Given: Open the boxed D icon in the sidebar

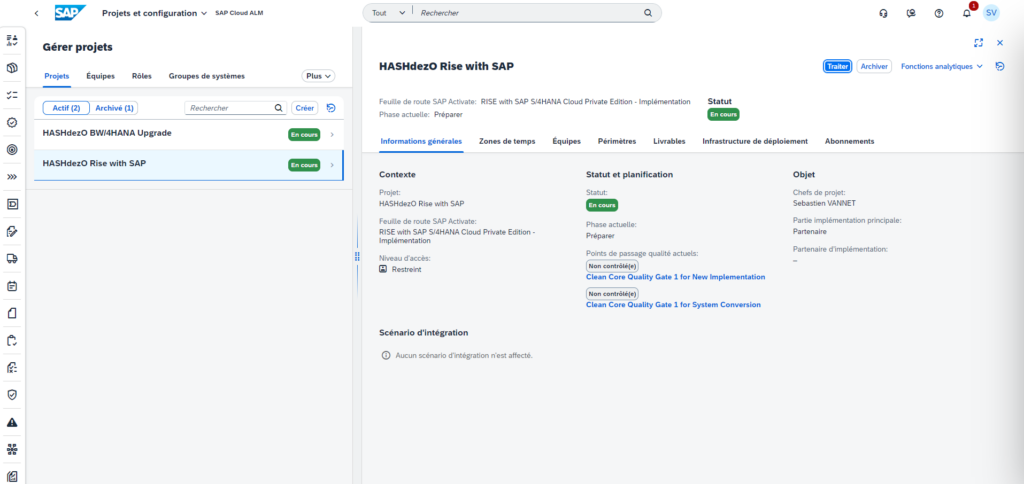Looking at the screenshot, I should 12,204.
